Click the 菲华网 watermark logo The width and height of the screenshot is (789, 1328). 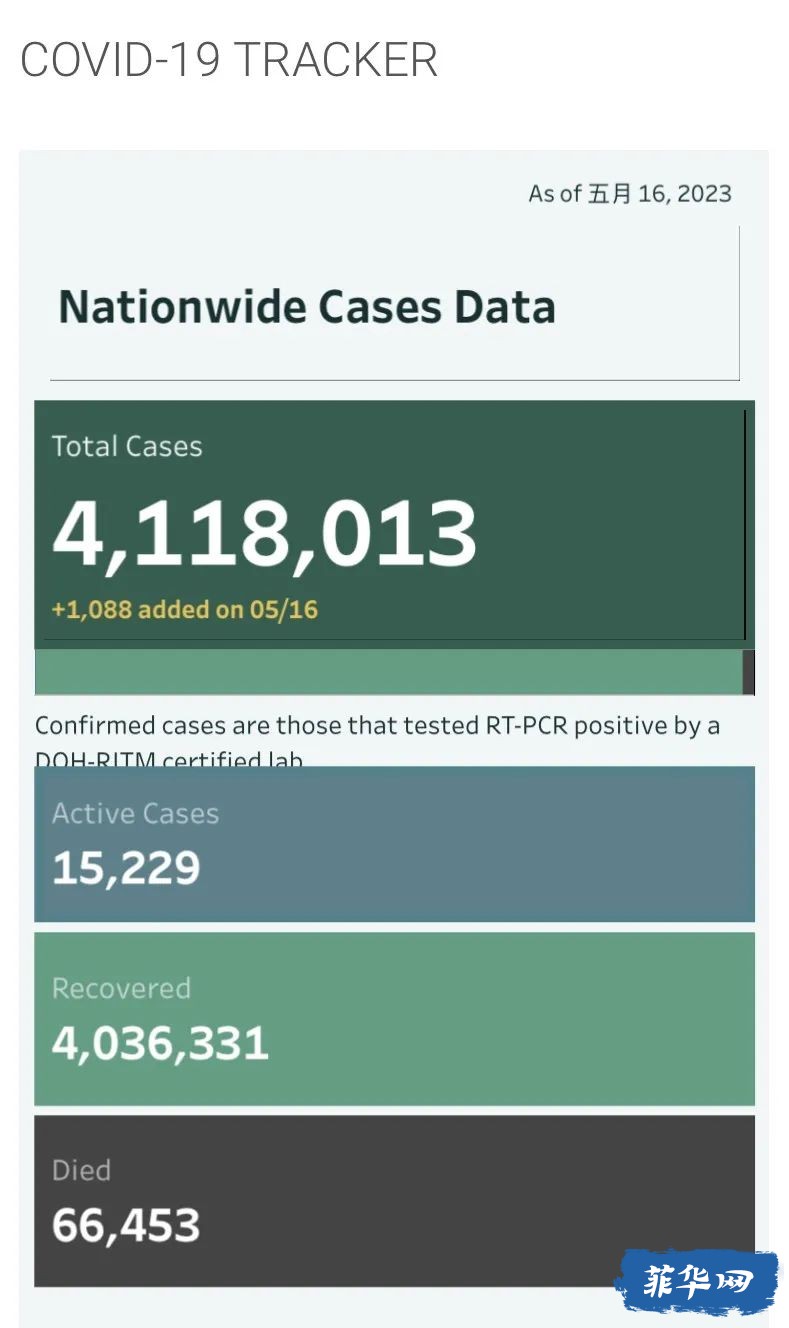(696, 1281)
